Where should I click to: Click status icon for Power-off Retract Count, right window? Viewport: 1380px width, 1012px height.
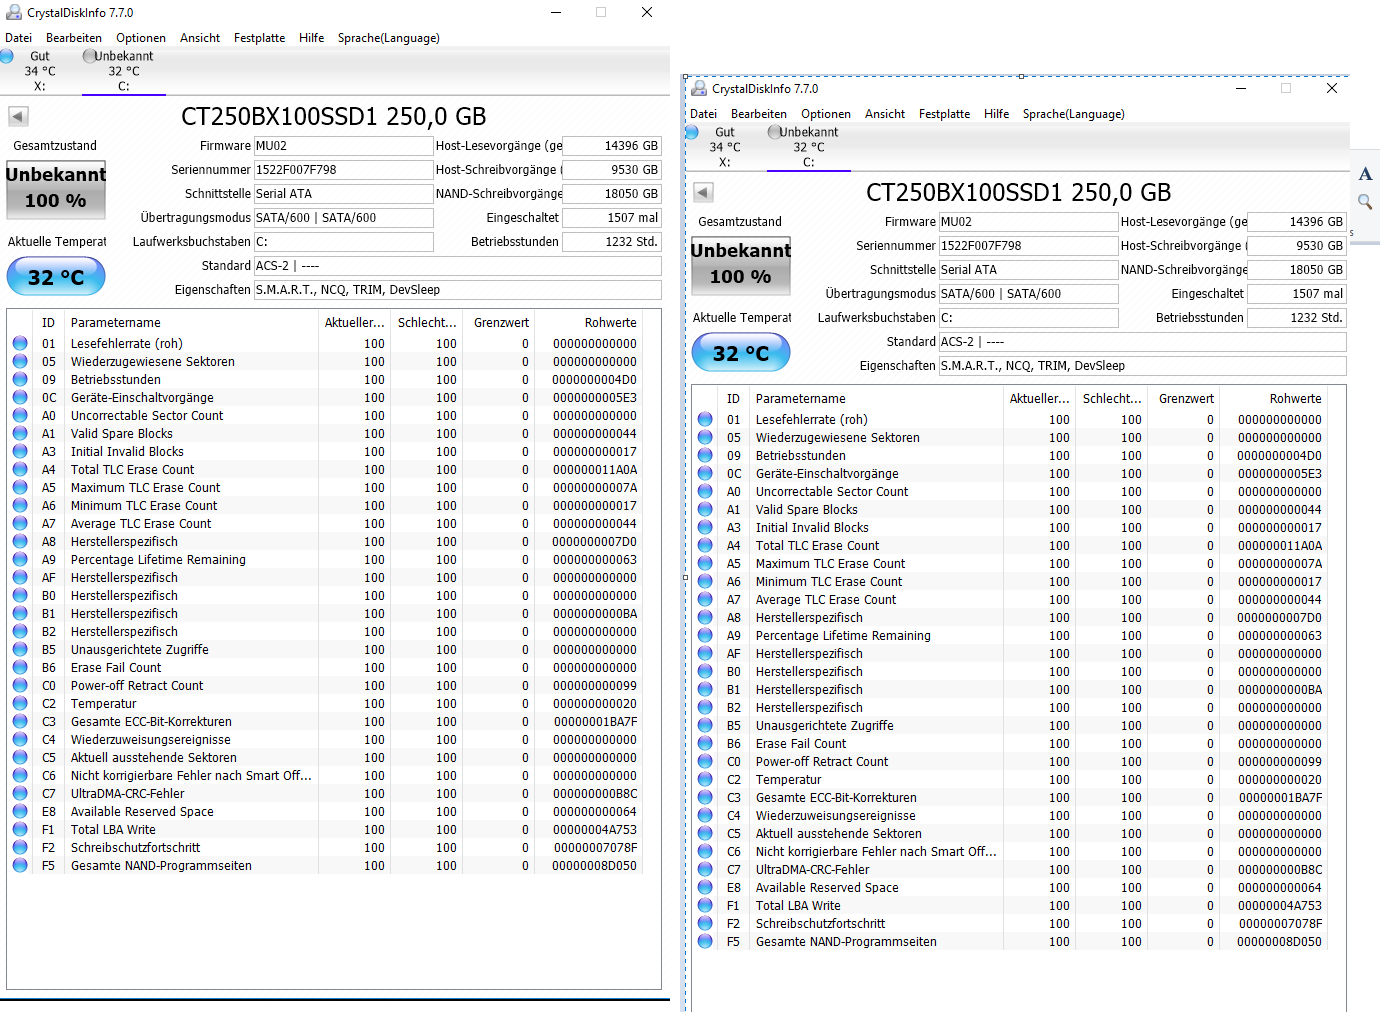(x=705, y=761)
